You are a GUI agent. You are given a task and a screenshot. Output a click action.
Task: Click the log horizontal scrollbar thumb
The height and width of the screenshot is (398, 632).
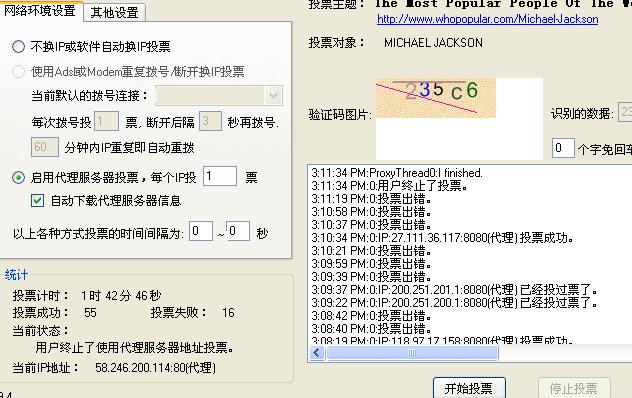pyautogui.click(x=412, y=353)
